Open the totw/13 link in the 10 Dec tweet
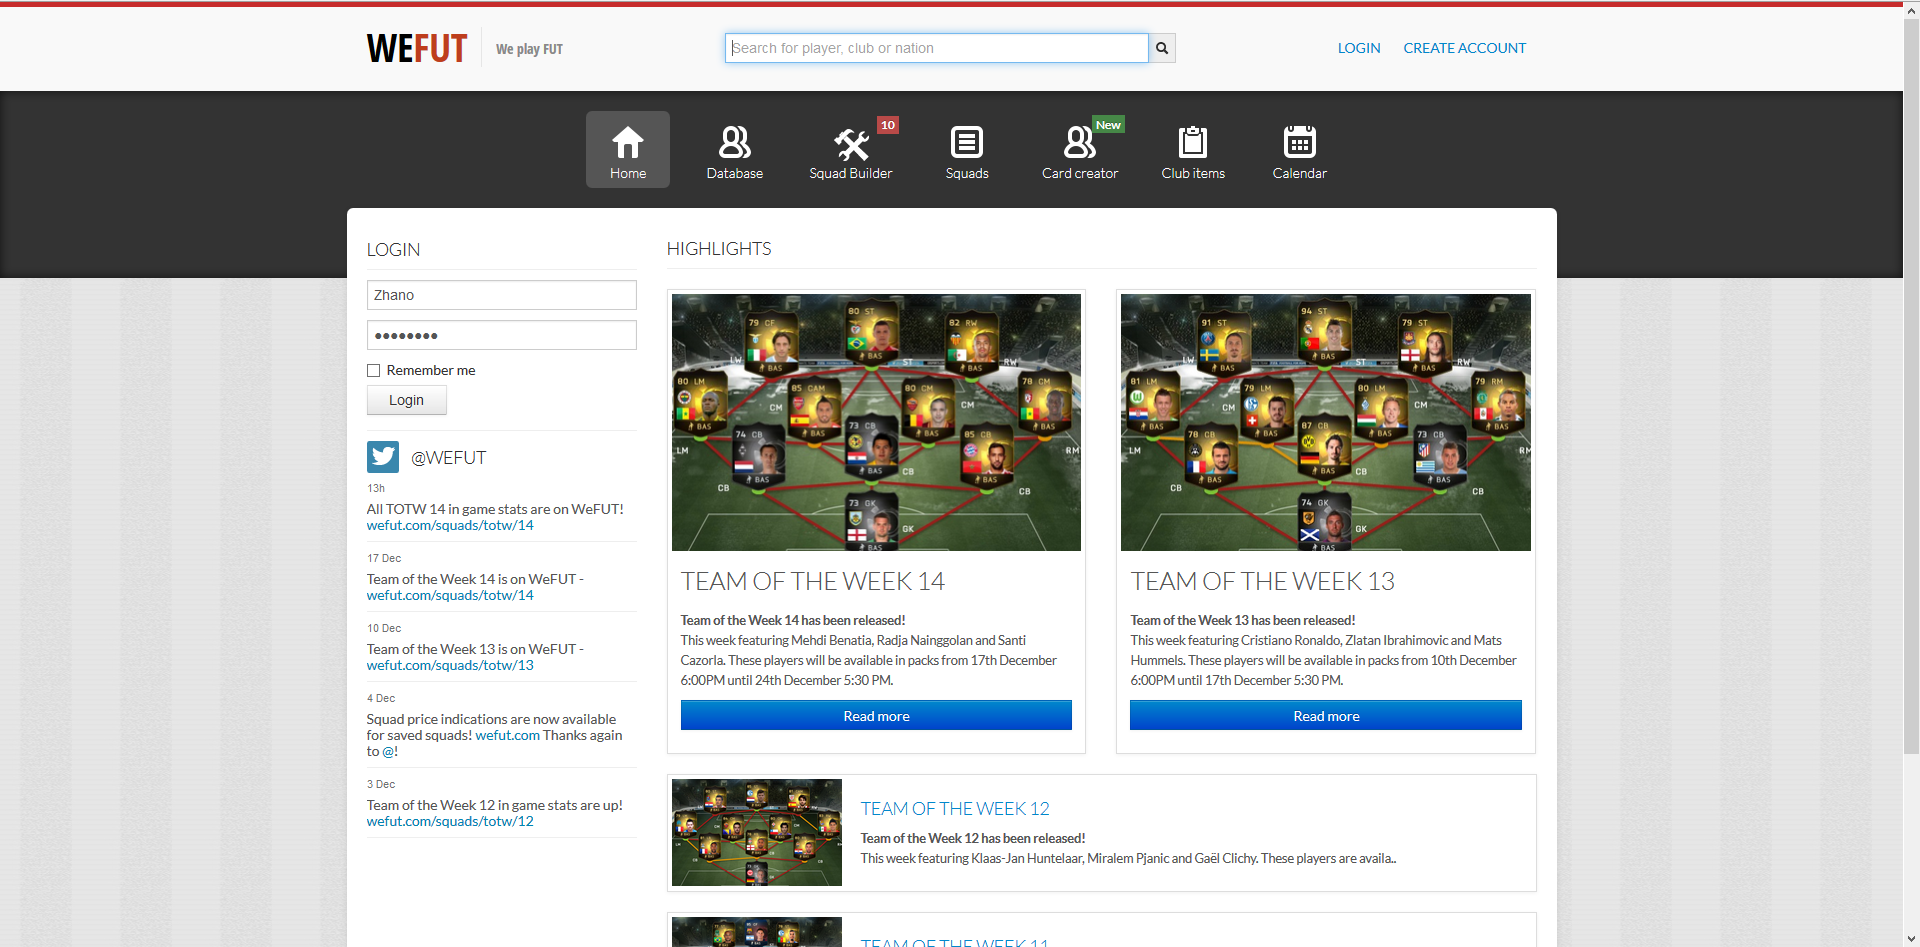 [450, 665]
